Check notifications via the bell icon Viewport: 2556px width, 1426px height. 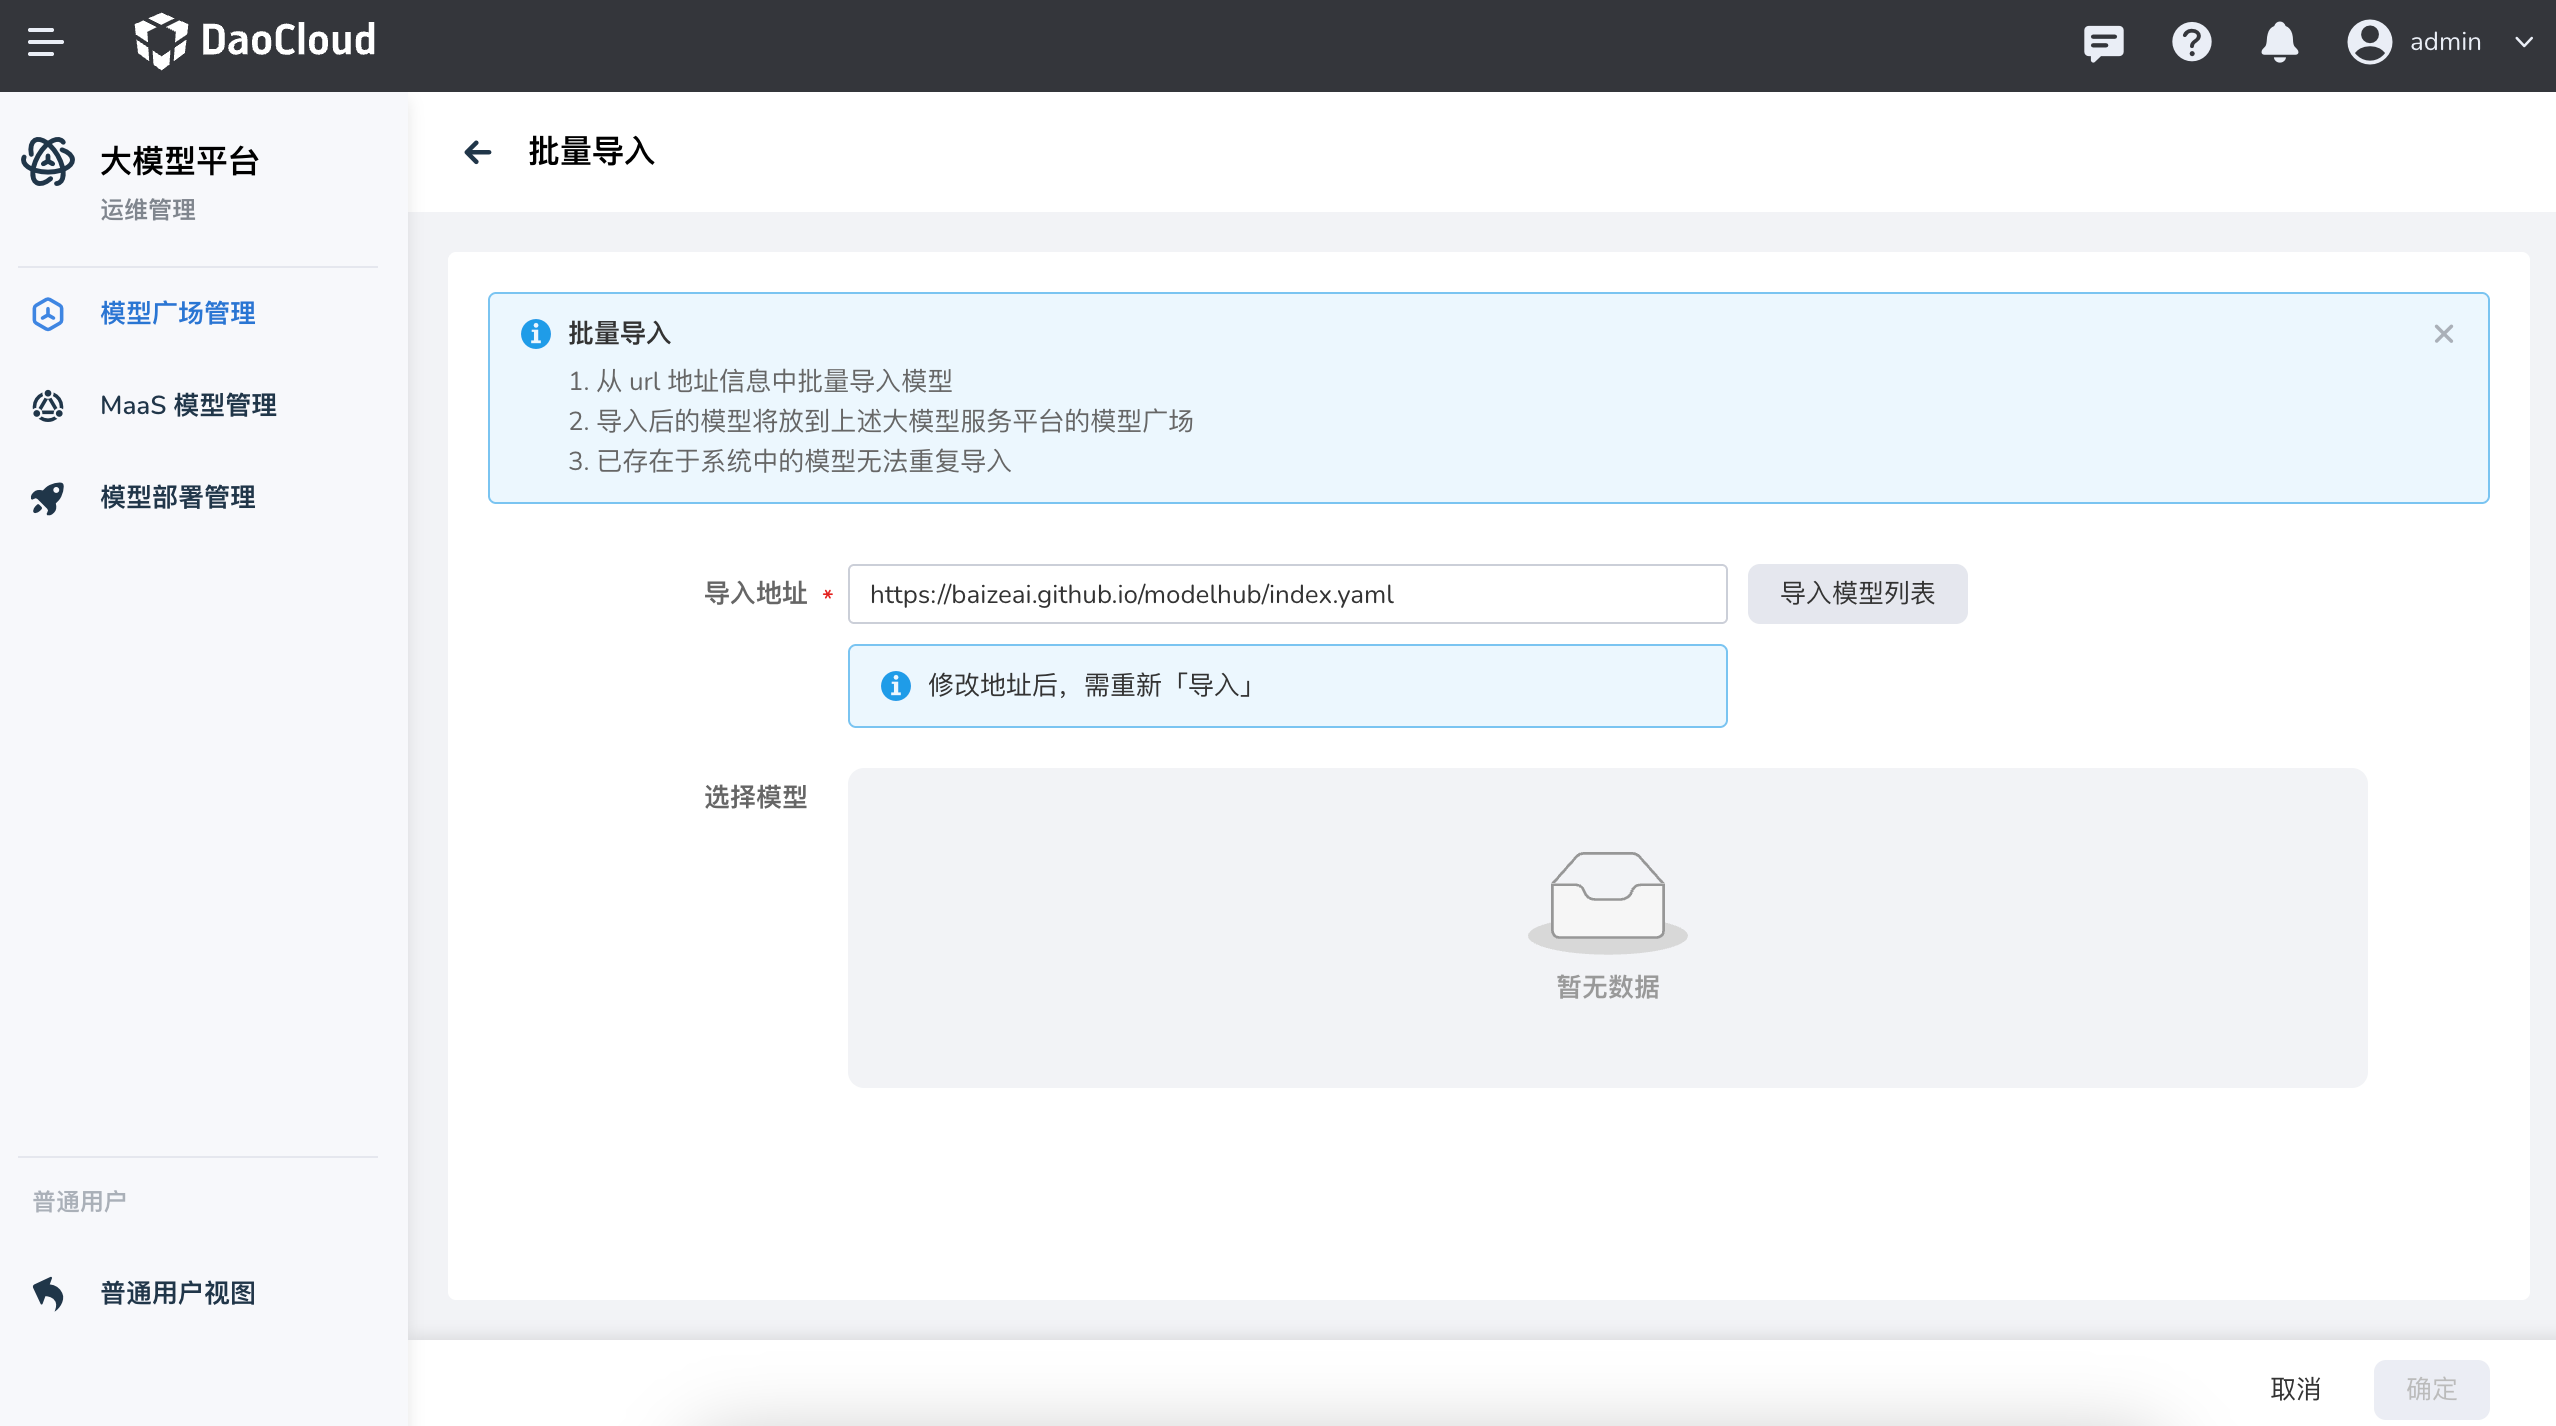coord(2279,42)
